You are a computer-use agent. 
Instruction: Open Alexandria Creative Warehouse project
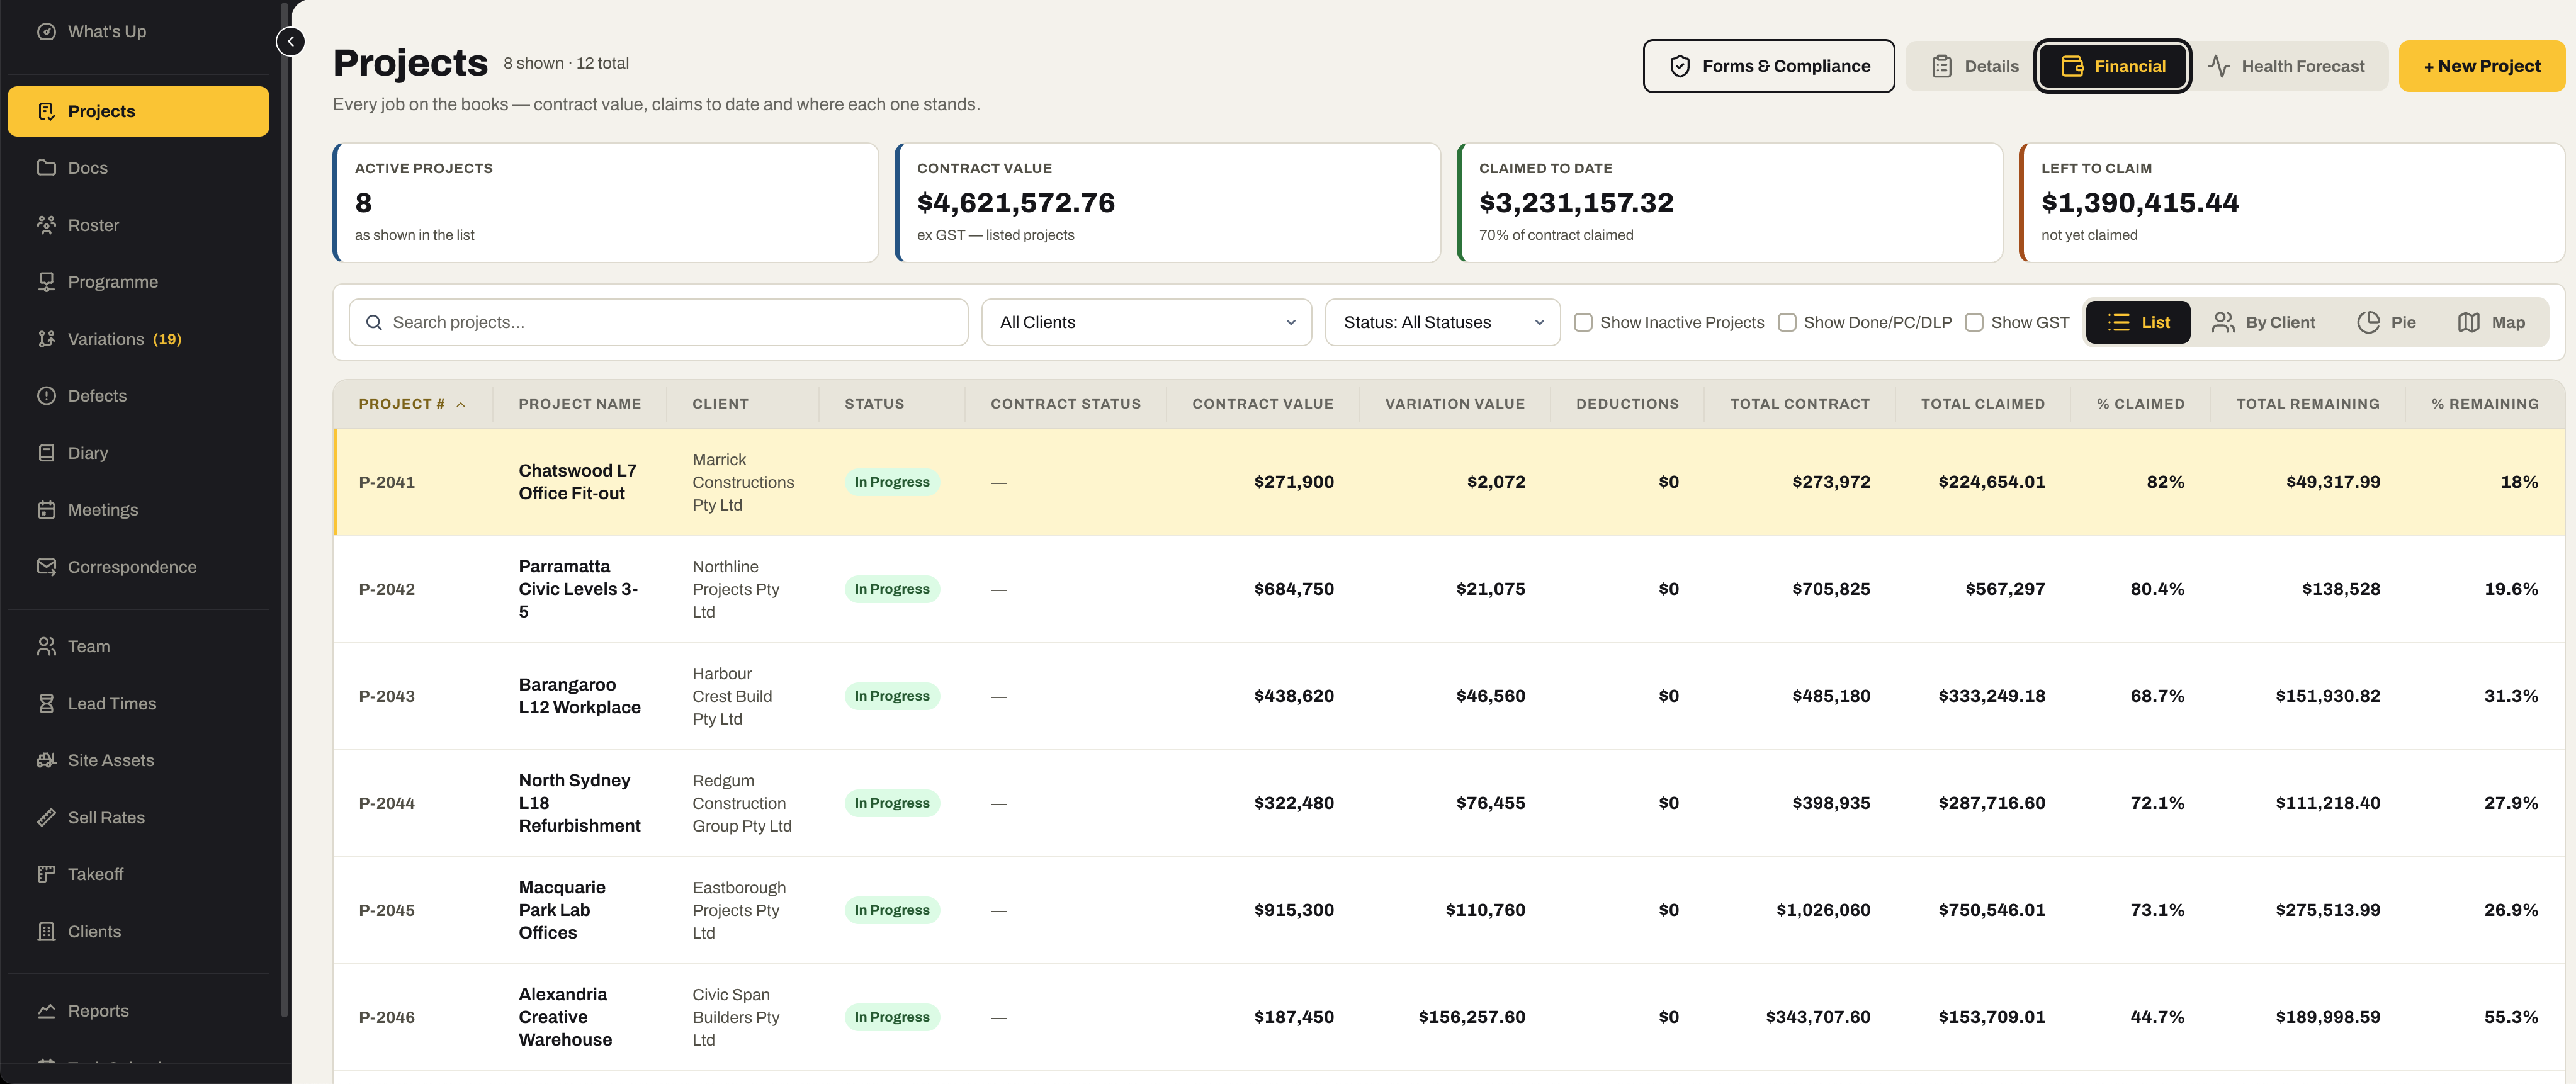point(565,1017)
